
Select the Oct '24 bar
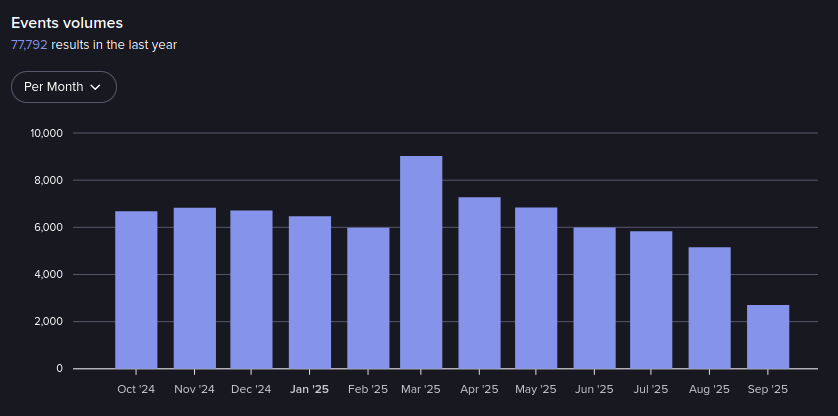[x=136, y=290]
